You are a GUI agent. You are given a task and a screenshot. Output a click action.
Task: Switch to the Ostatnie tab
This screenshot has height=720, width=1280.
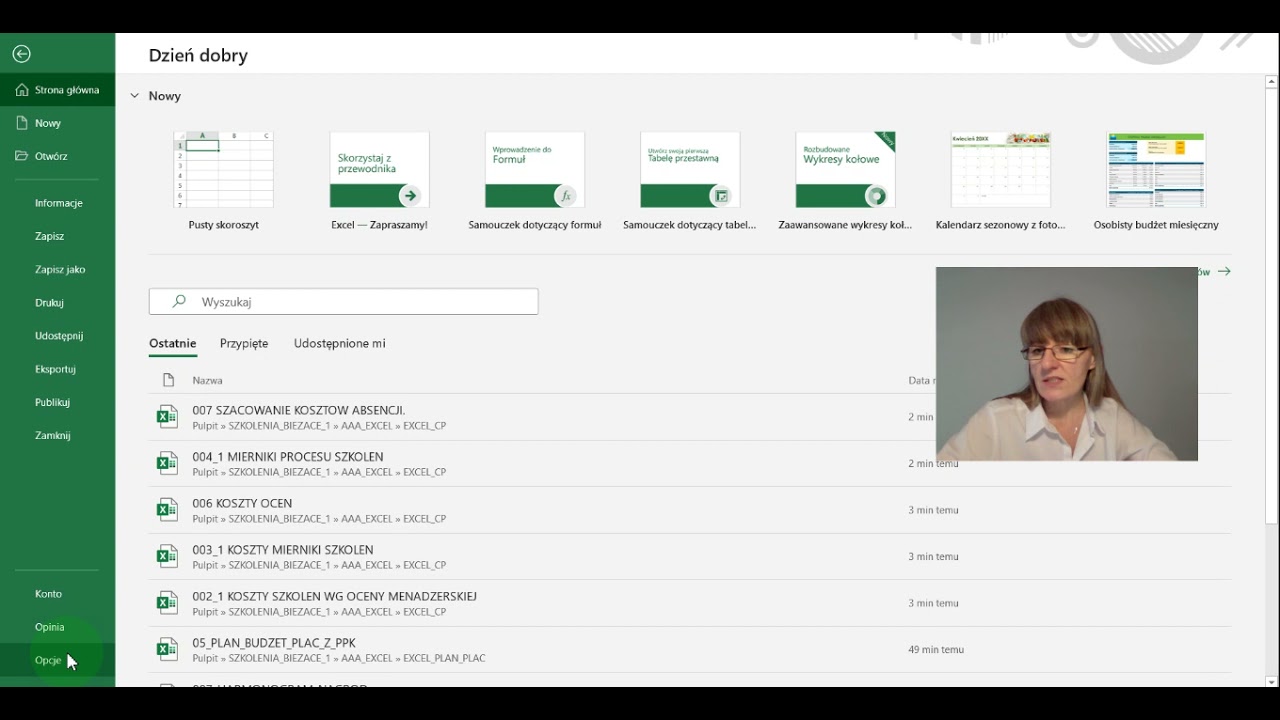(173, 343)
